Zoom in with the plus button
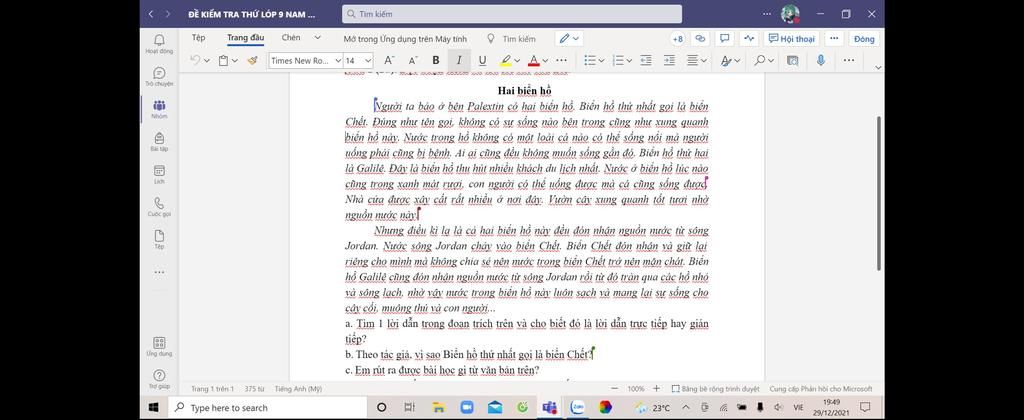Image resolution: width=1024 pixels, height=420 pixels. coord(656,388)
